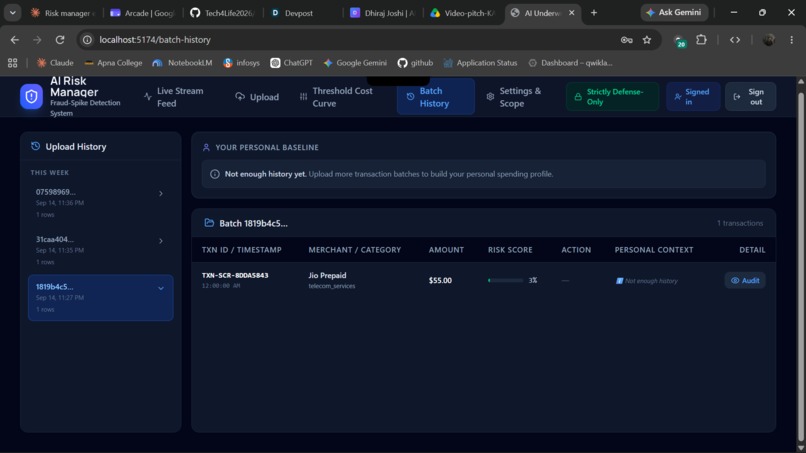Image resolution: width=806 pixels, height=453 pixels.
Task: Click the AI Risk Manager shield logo
Action: point(31,97)
